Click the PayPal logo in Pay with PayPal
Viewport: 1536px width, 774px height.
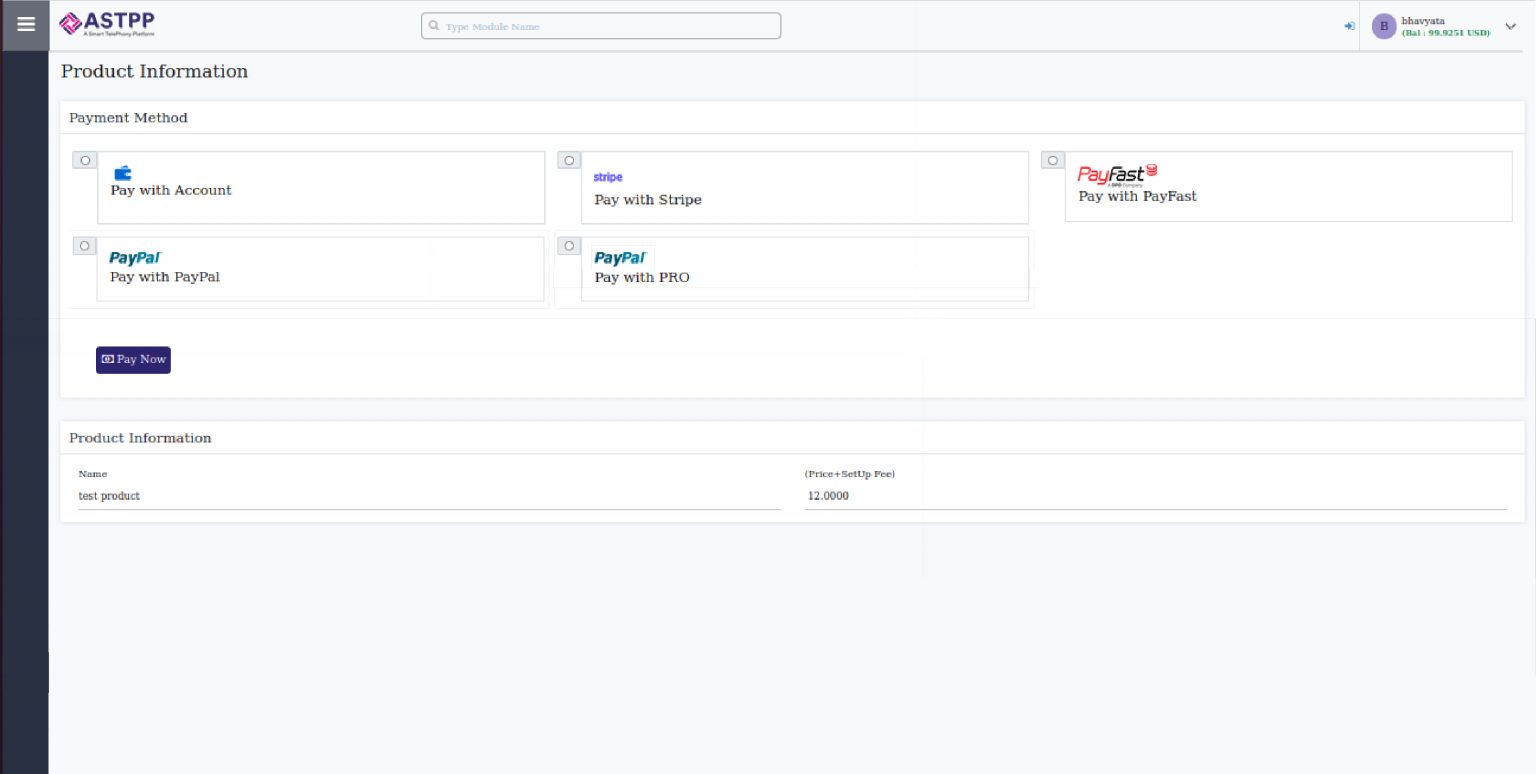135,257
